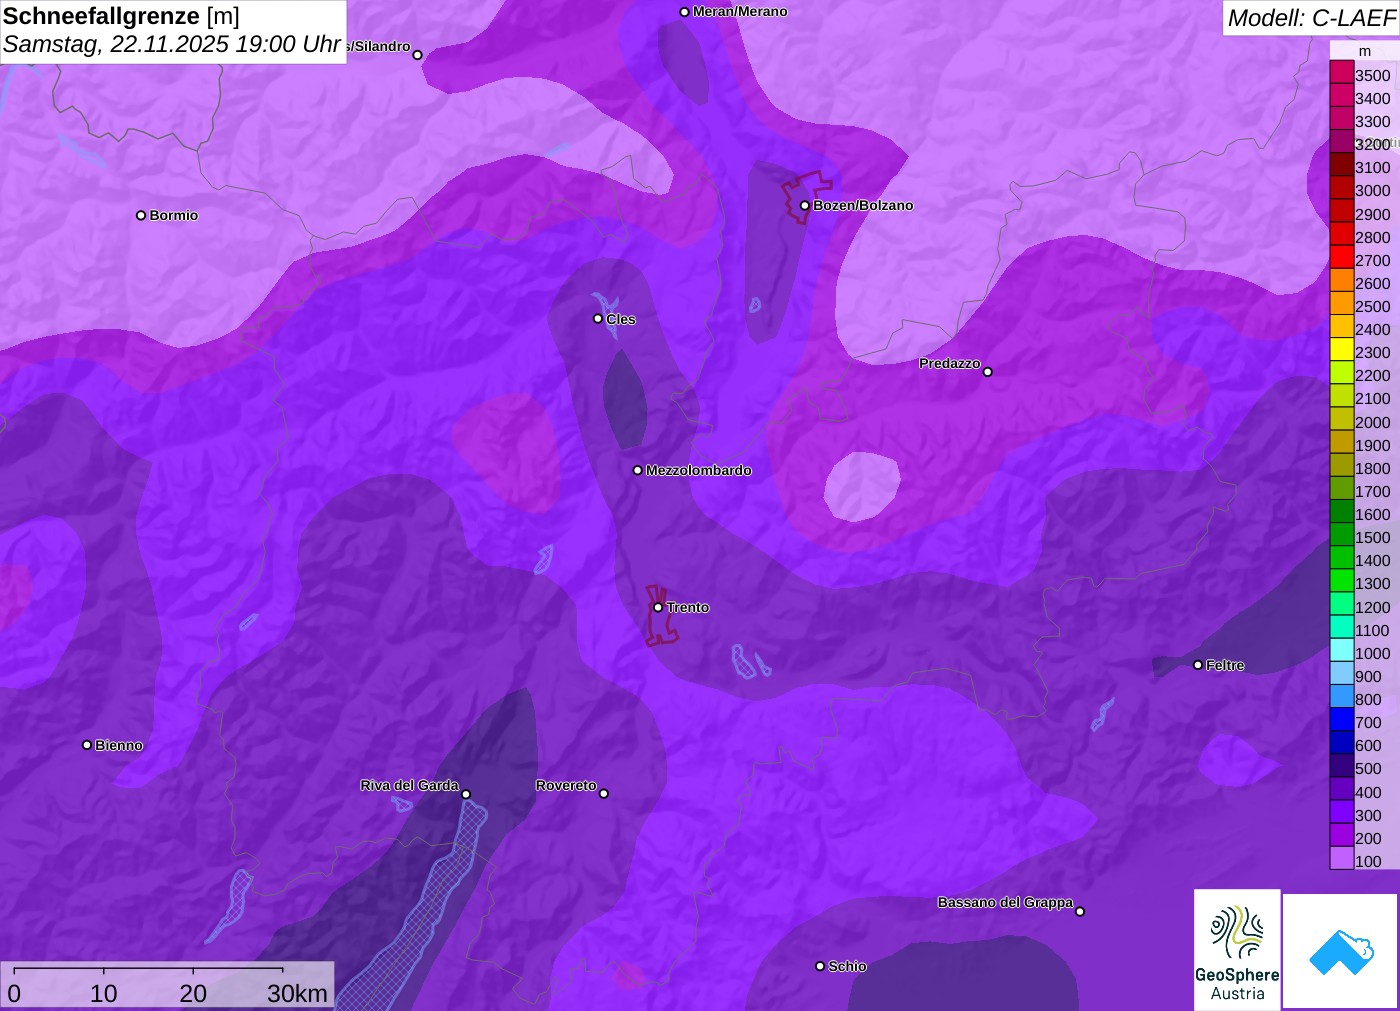Click the Modell: C-LAEF label

(x=1311, y=18)
